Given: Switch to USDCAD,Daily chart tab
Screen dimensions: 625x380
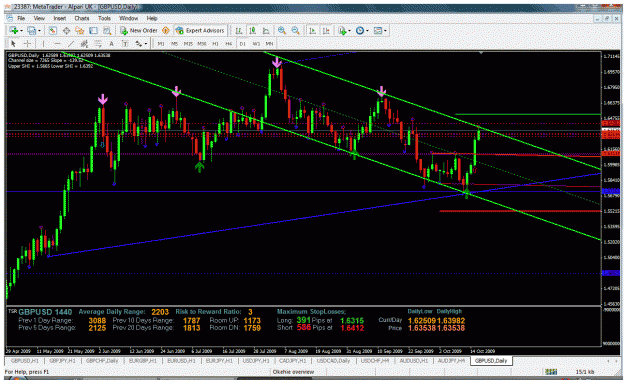Looking at the screenshot, I should (333, 360).
